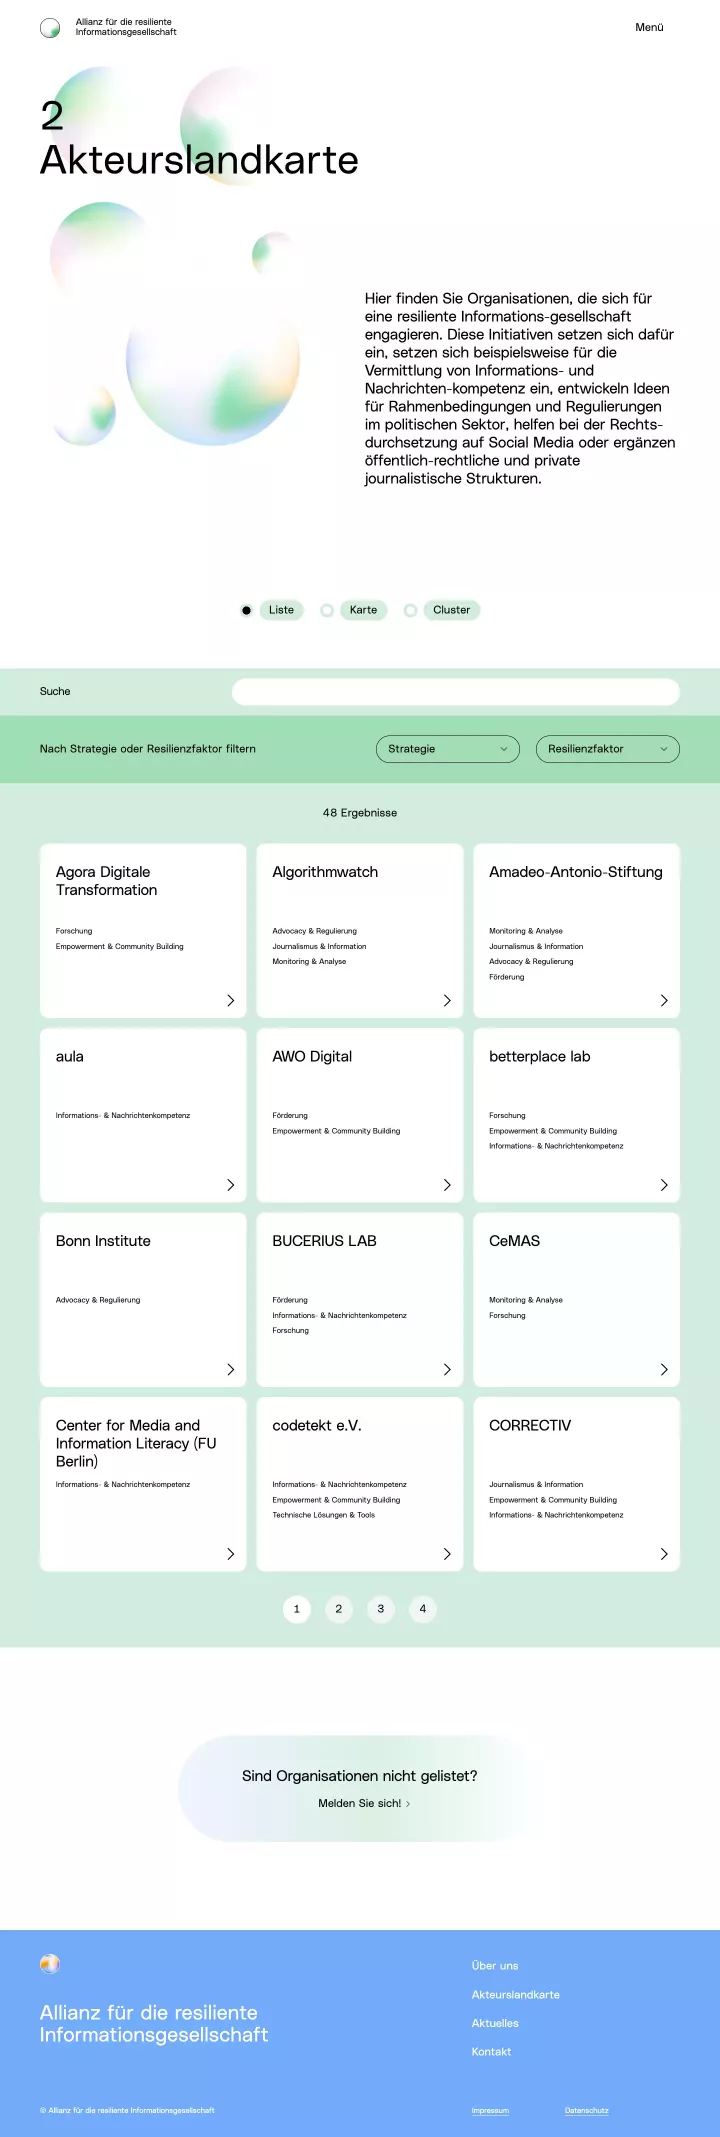Go to results page 2
This screenshot has width=720, height=2137.
339,1609
